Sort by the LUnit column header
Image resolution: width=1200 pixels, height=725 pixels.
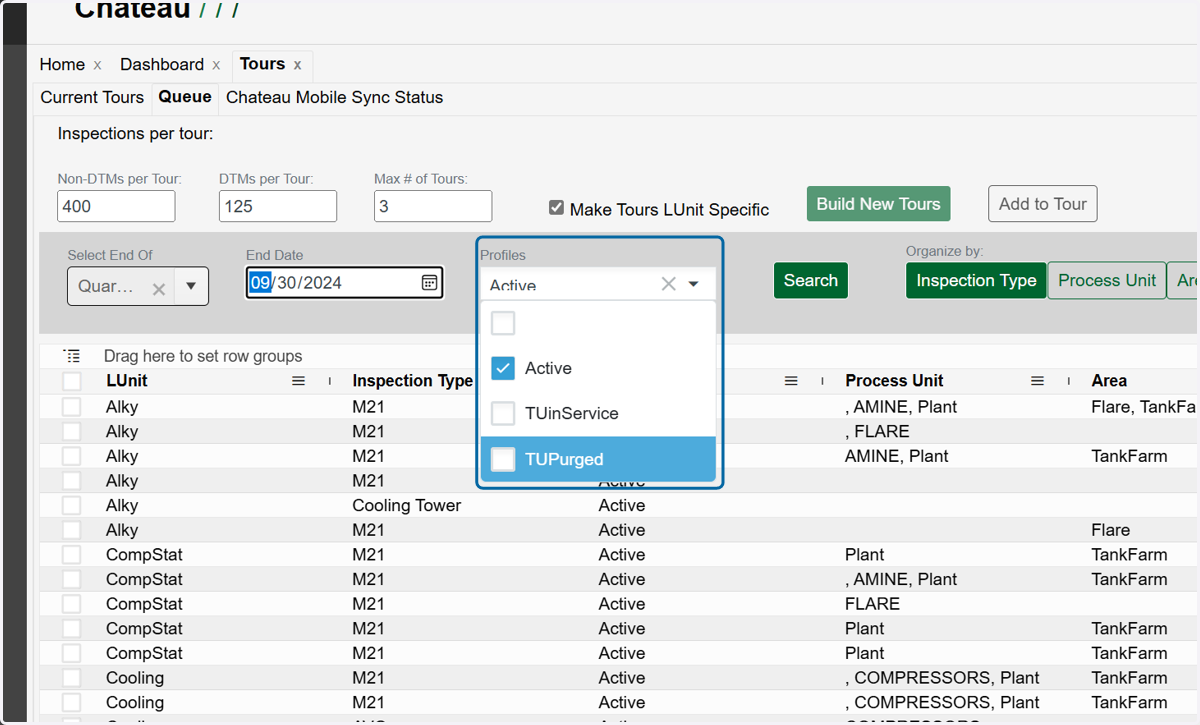[127, 381]
